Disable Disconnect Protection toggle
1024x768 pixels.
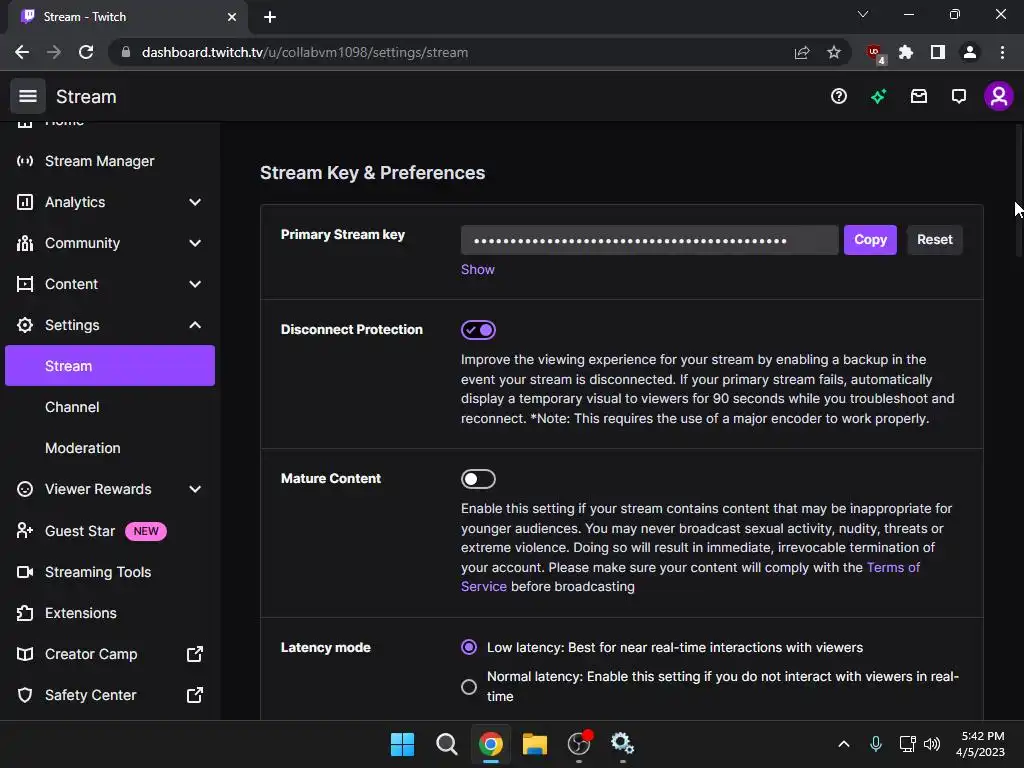coord(478,330)
